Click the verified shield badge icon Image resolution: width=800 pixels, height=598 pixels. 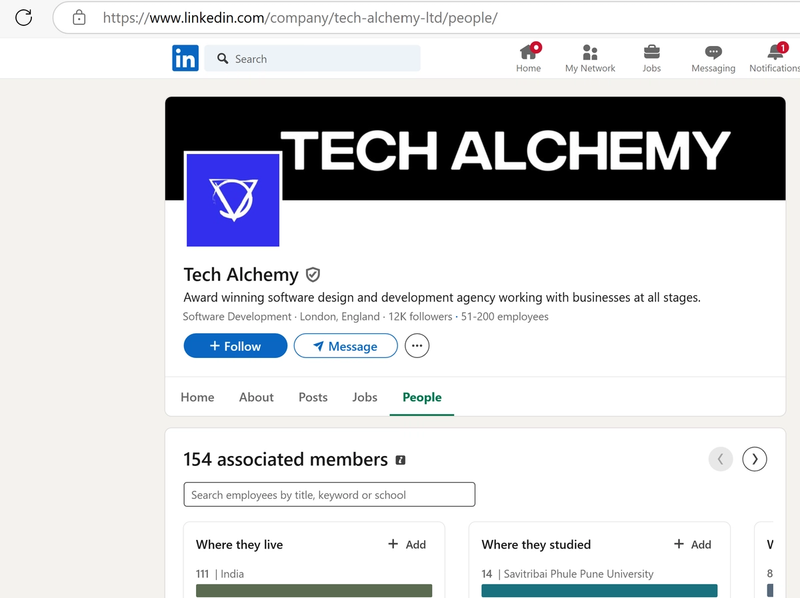(x=313, y=275)
